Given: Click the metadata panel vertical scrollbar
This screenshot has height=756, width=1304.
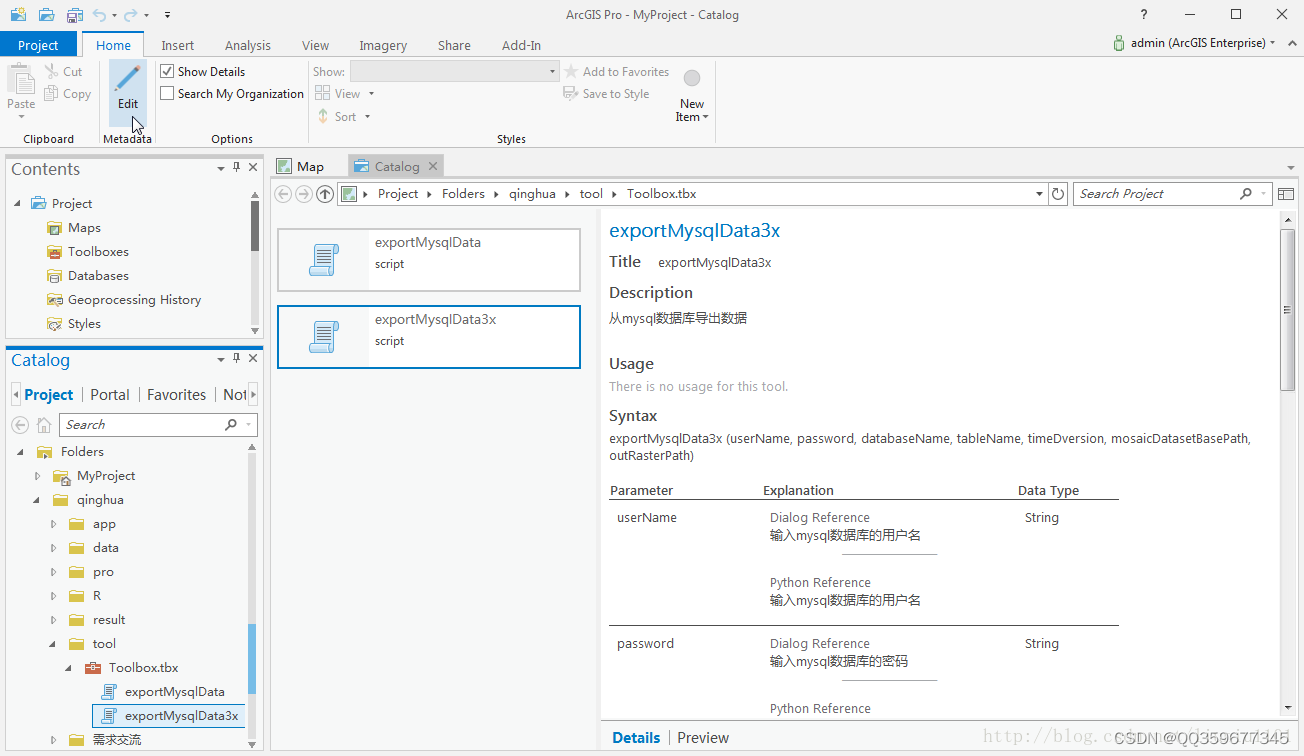Looking at the screenshot, I should (1288, 309).
